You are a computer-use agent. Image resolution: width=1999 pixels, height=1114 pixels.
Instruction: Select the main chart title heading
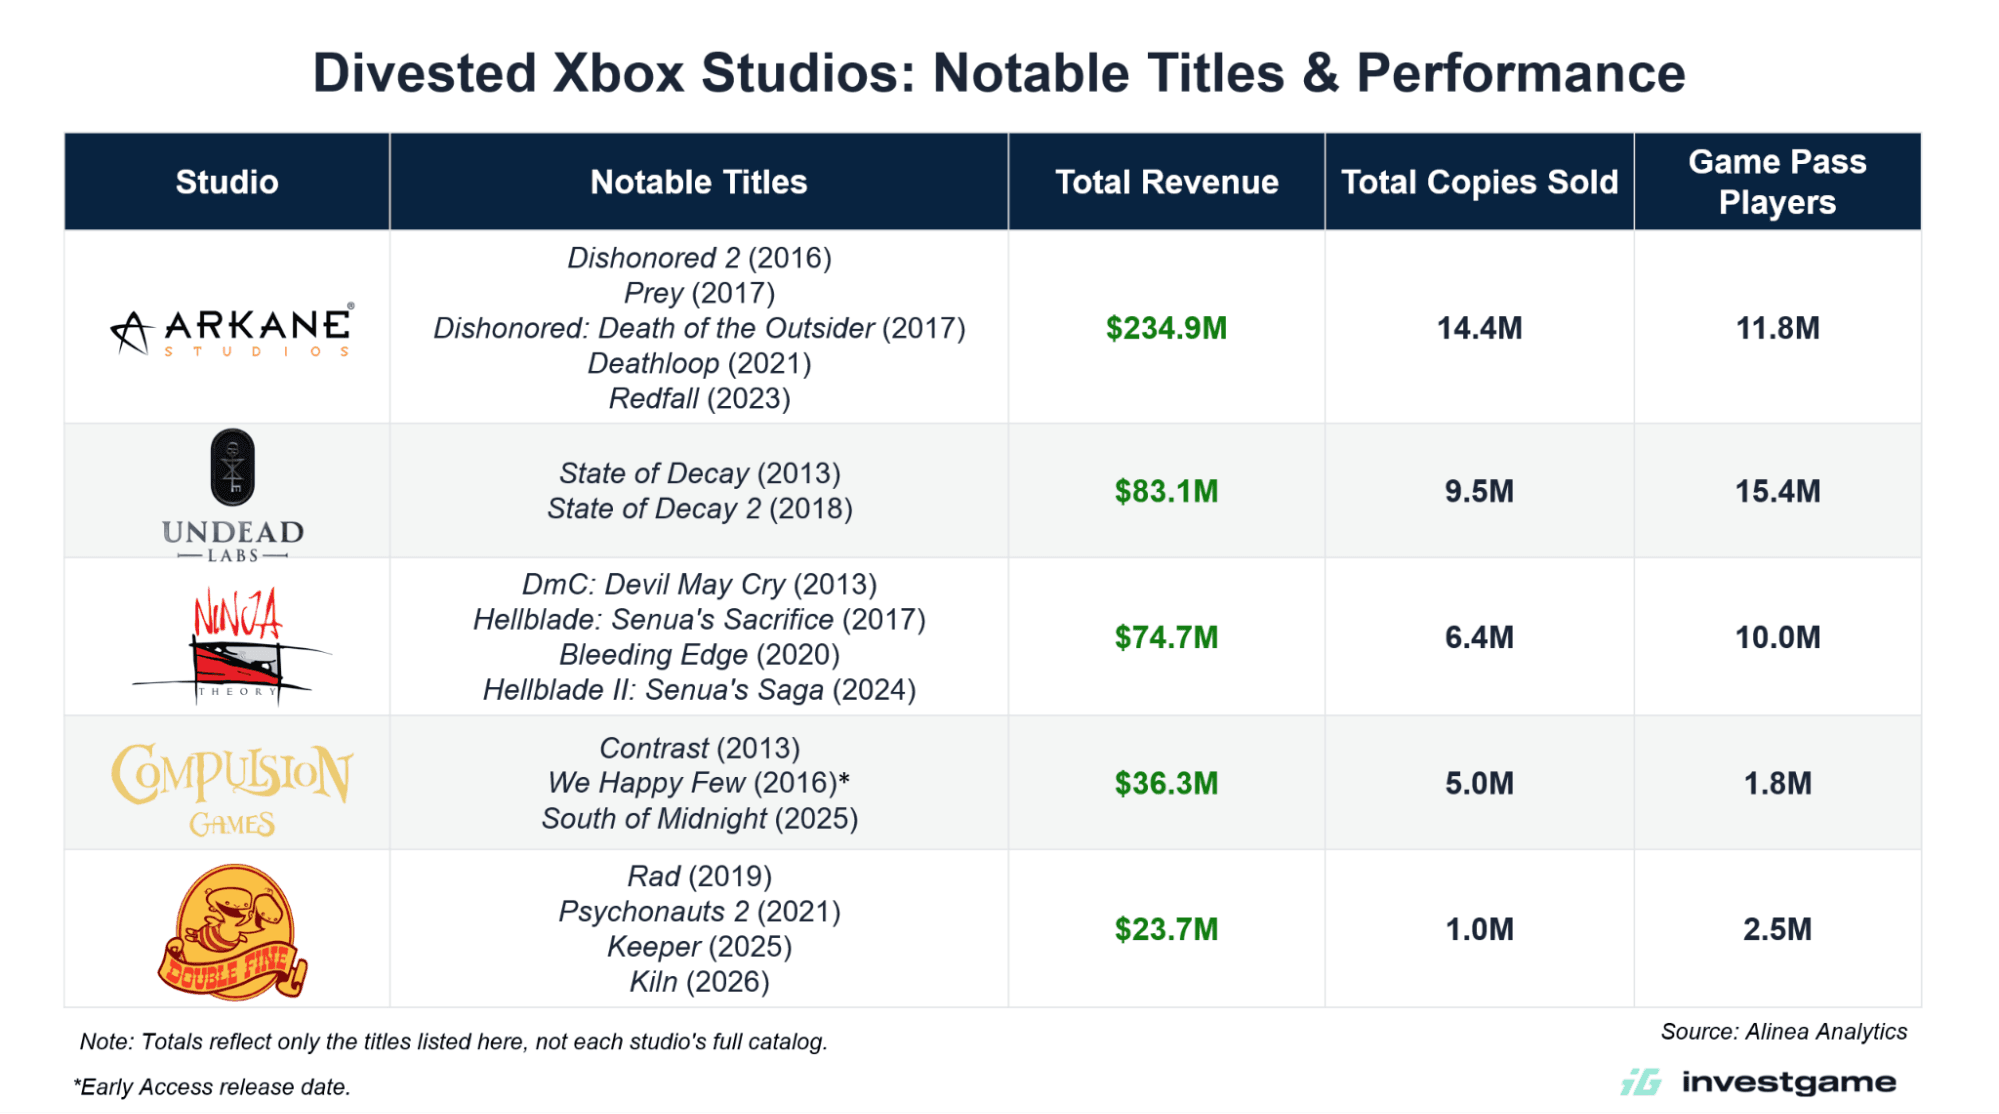click(999, 73)
